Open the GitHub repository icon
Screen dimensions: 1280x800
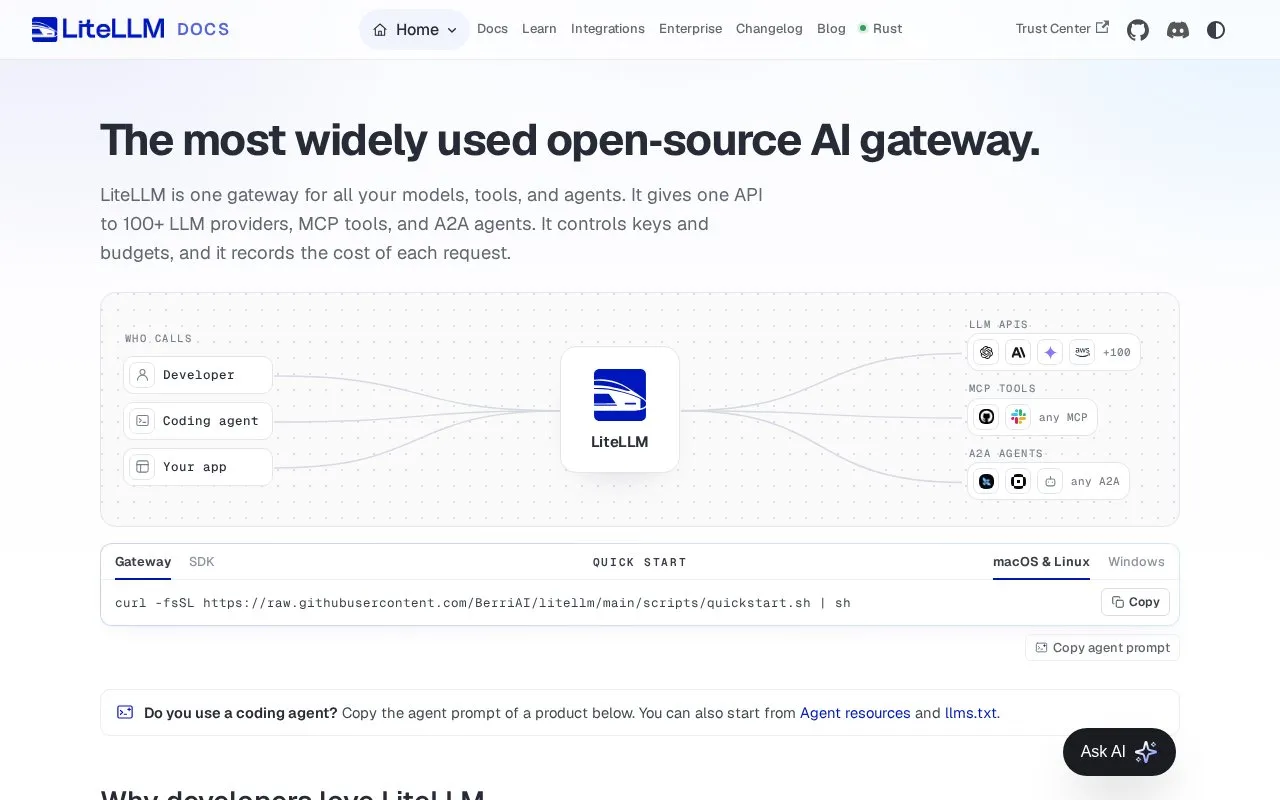1138,30
